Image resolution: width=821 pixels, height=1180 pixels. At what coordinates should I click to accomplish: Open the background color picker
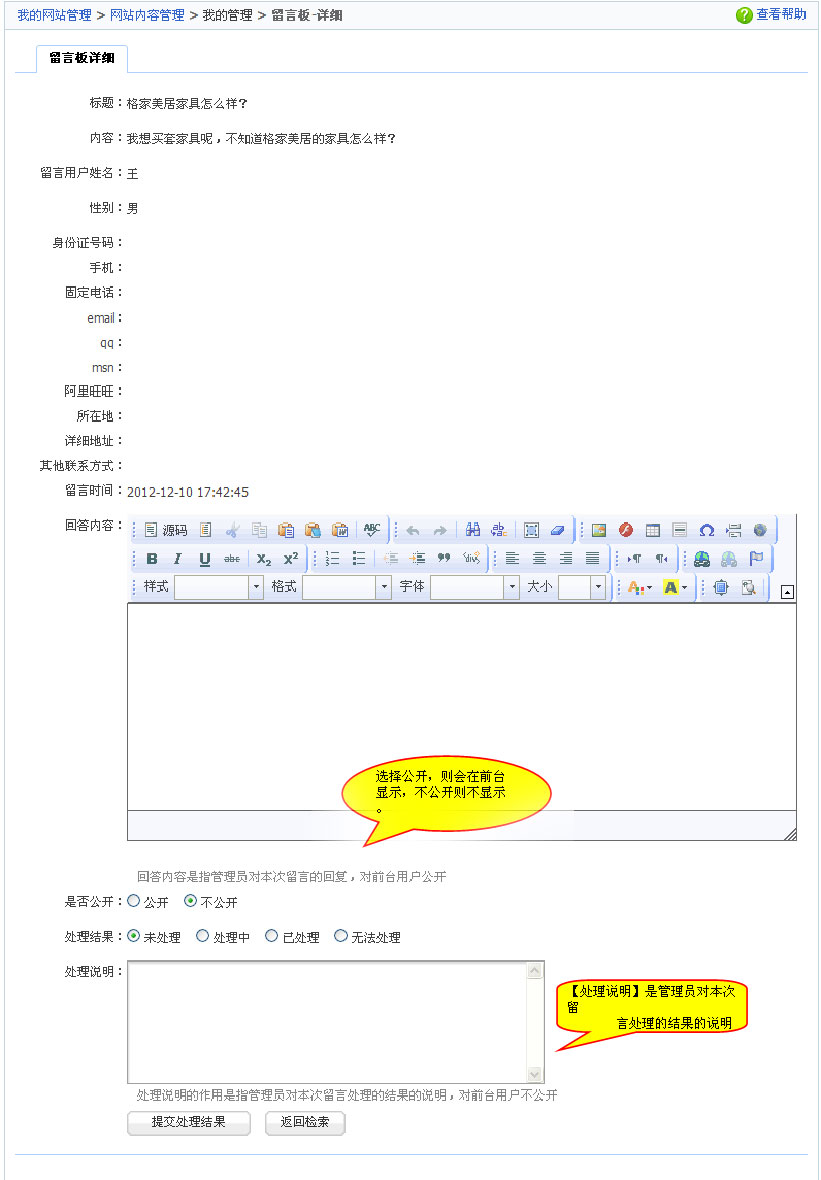(x=675, y=588)
